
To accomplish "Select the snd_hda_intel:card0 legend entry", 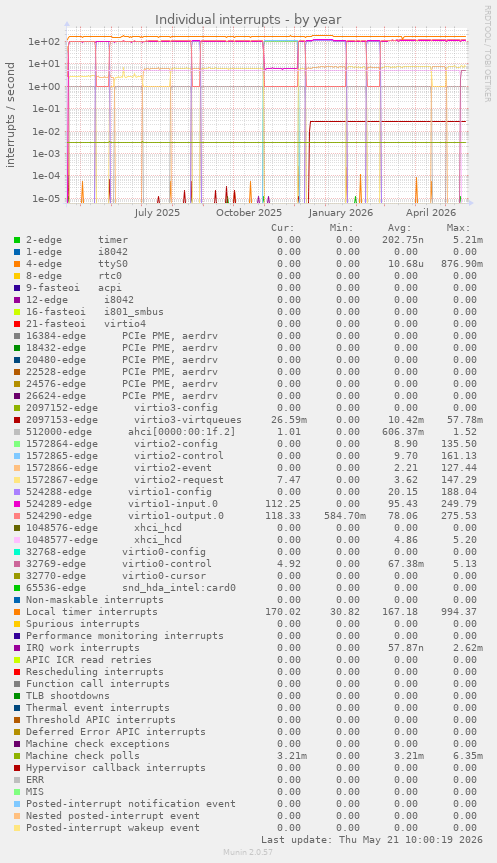I will (x=179, y=588).
